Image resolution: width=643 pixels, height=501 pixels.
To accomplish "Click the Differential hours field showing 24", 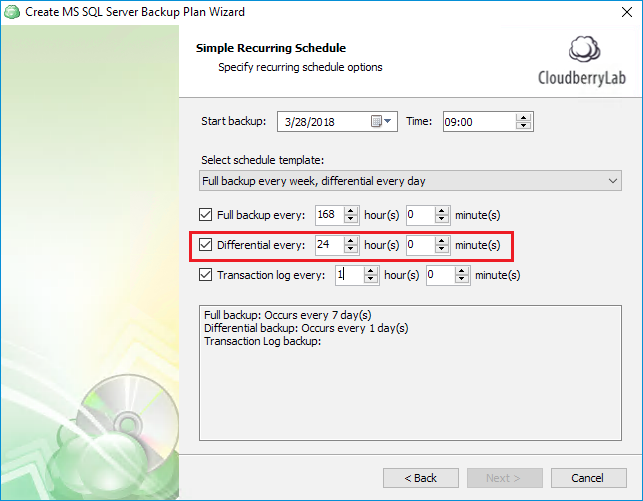I will pyautogui.click(x=329, y=245).
